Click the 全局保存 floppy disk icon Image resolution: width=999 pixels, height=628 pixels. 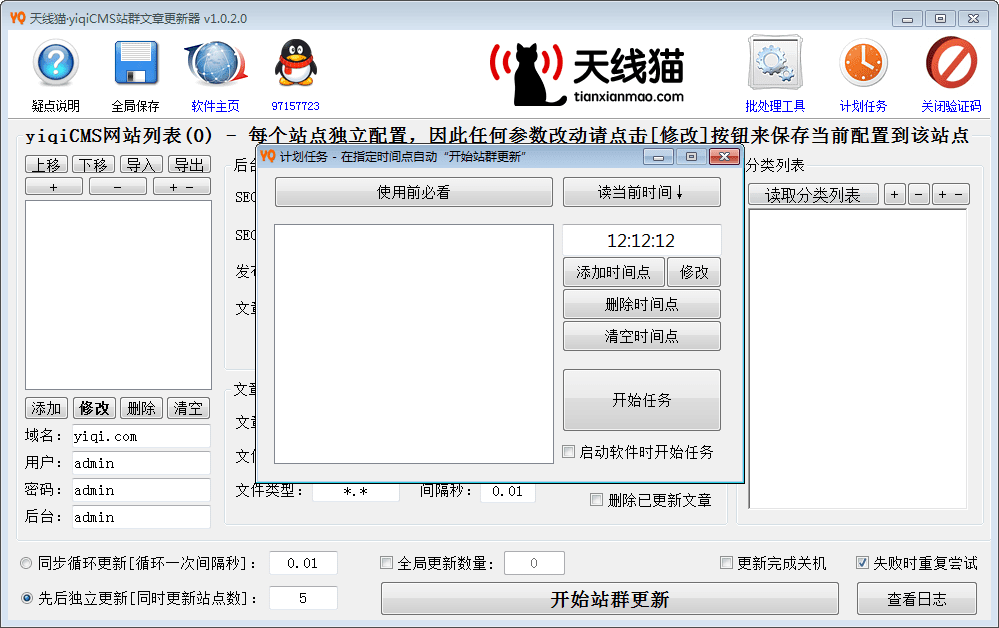pyautogui.click(x=136, y=62)
